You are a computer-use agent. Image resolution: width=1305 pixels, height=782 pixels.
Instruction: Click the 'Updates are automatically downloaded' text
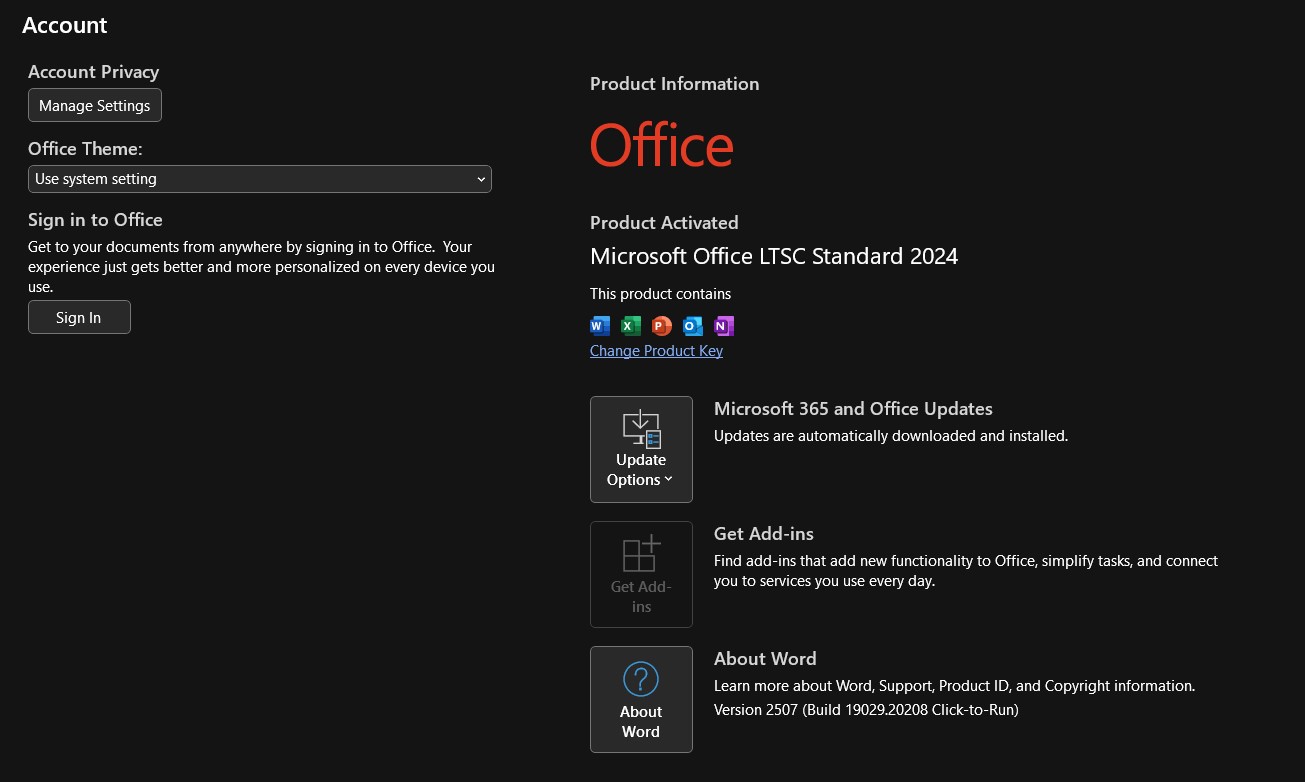(x=891, y=436)
